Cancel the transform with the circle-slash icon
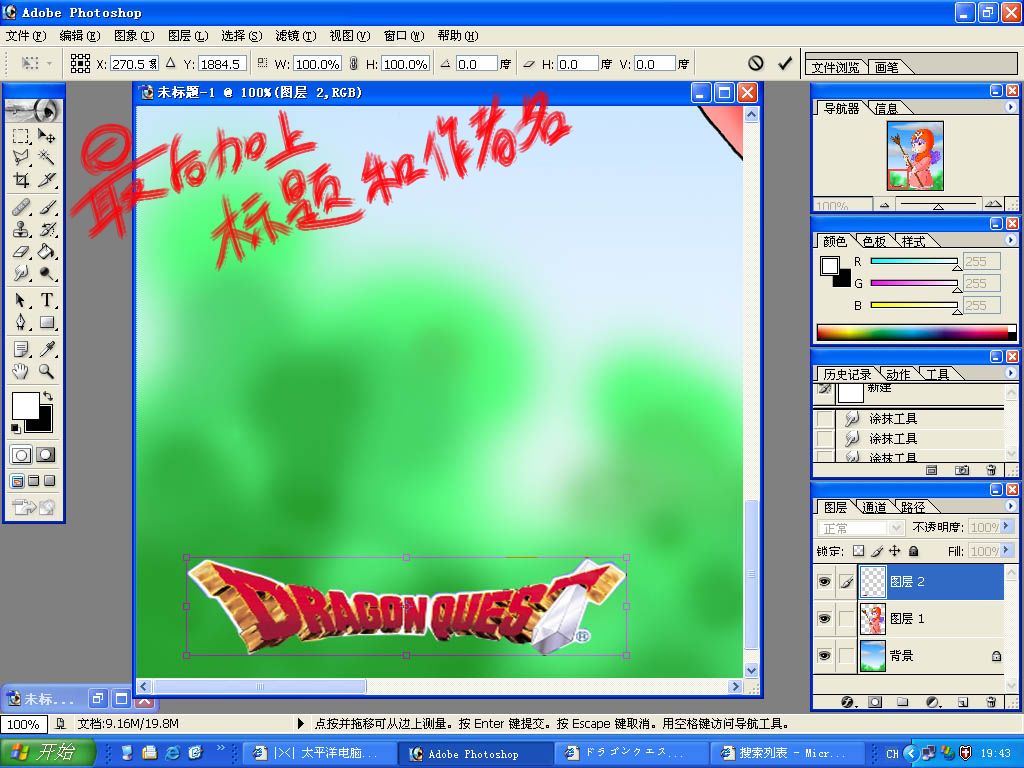The image size is (1024, 768). pos(756,63)
